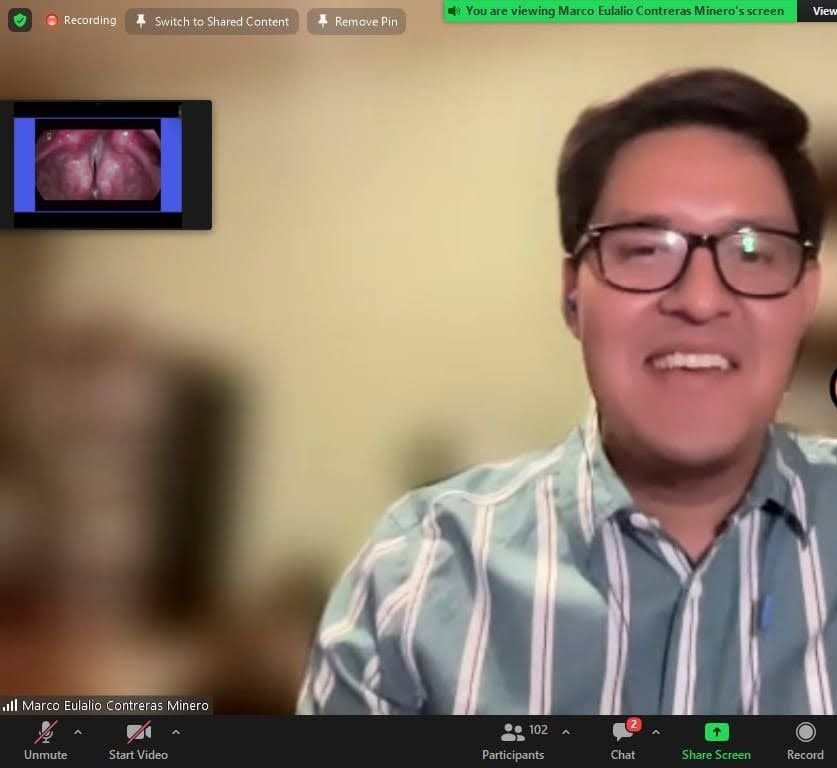The image size is (837, 768).
Task: Switch to Shared Content view
Action: point(211,21)
